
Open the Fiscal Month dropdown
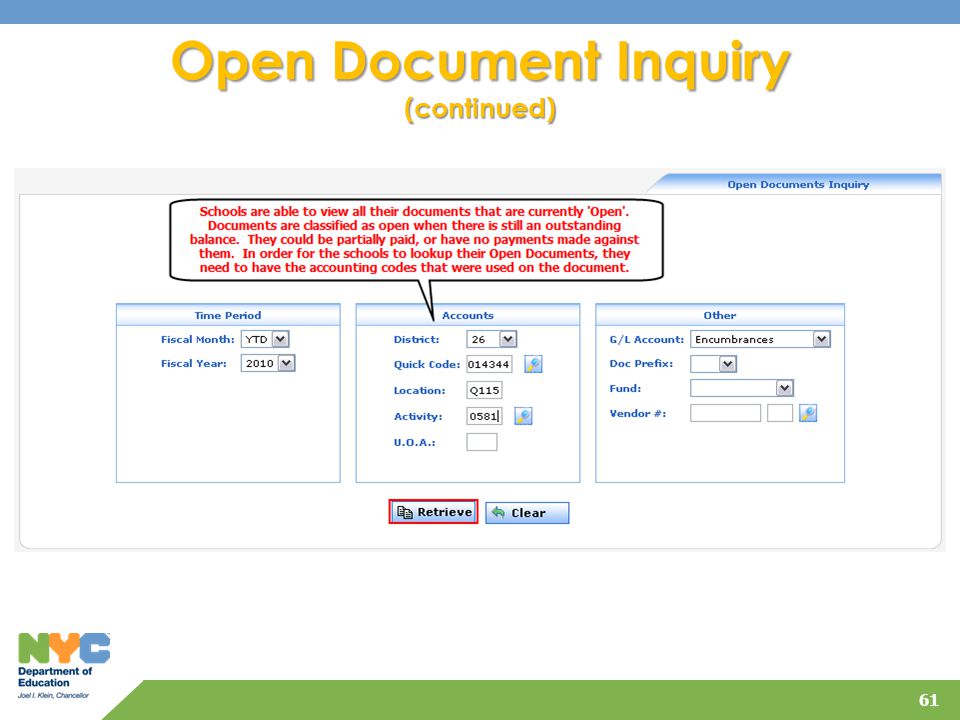[265, 339]
